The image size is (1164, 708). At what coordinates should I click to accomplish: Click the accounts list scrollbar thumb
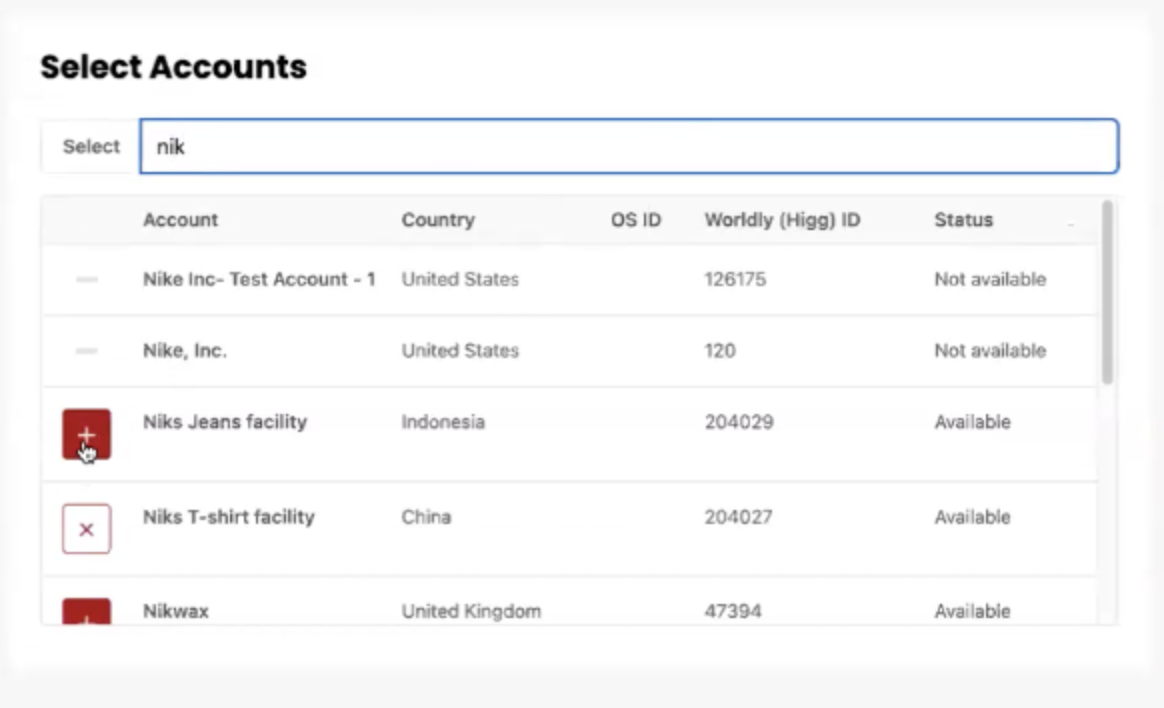pos(1108,292)
